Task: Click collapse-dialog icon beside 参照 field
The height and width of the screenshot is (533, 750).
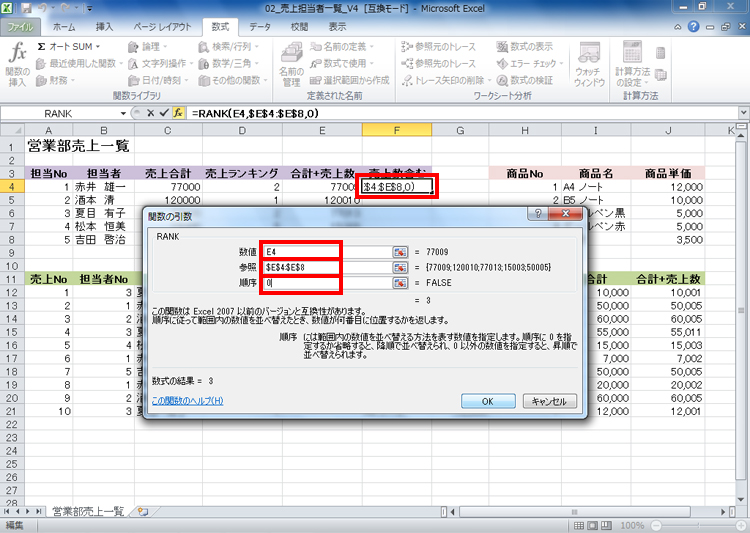Action: tap(400, 267)
